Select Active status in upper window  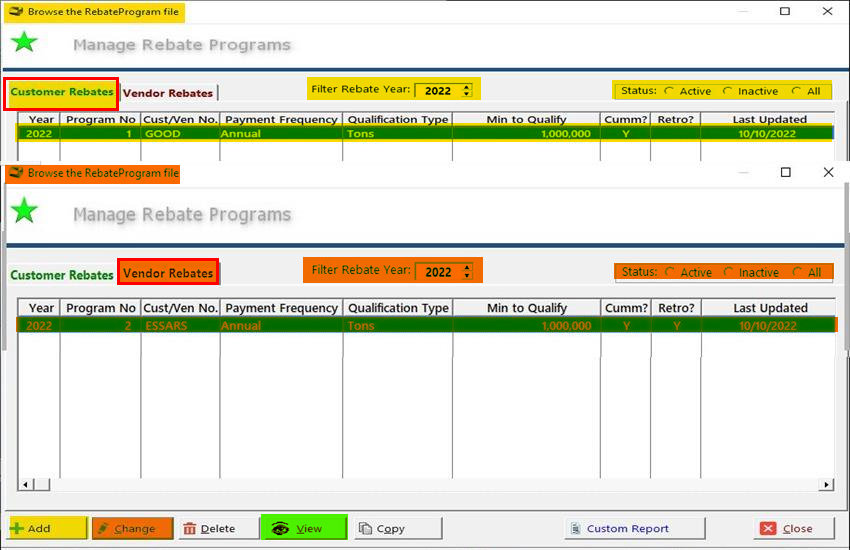[x=669, y=91]
